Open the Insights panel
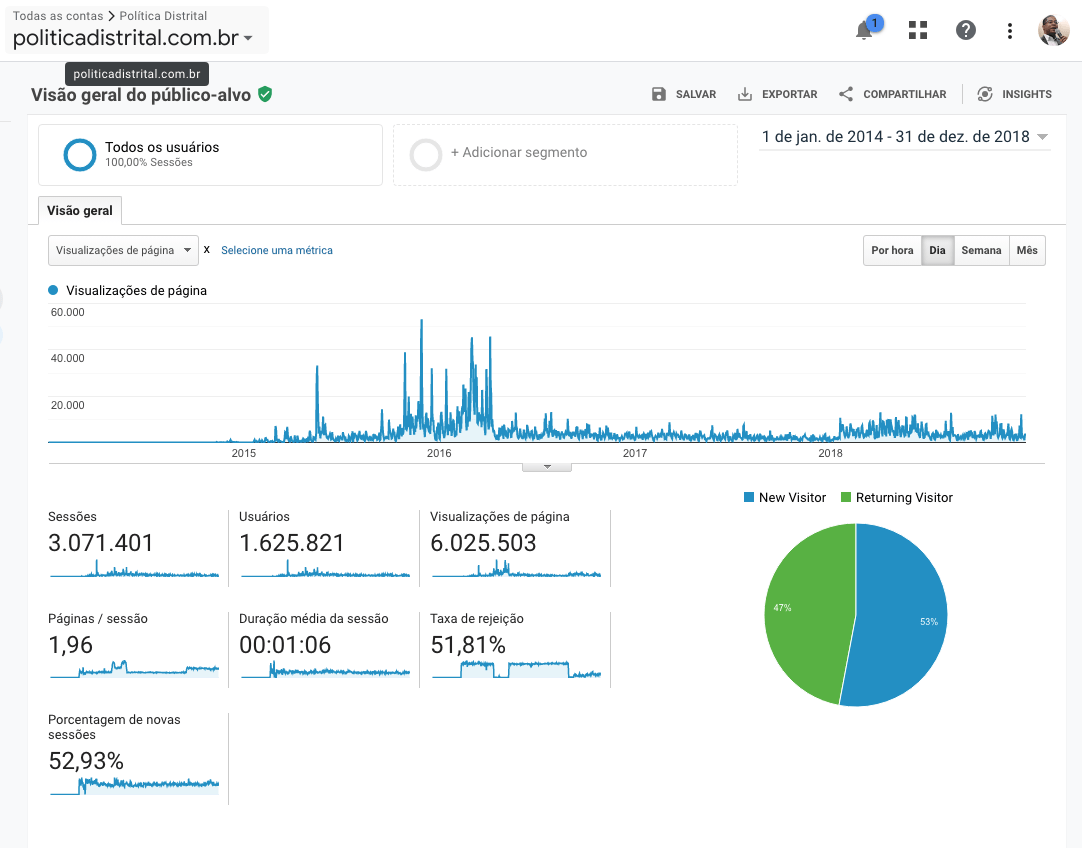The width and height of the screenshot is (1082, 848). 1014,94
